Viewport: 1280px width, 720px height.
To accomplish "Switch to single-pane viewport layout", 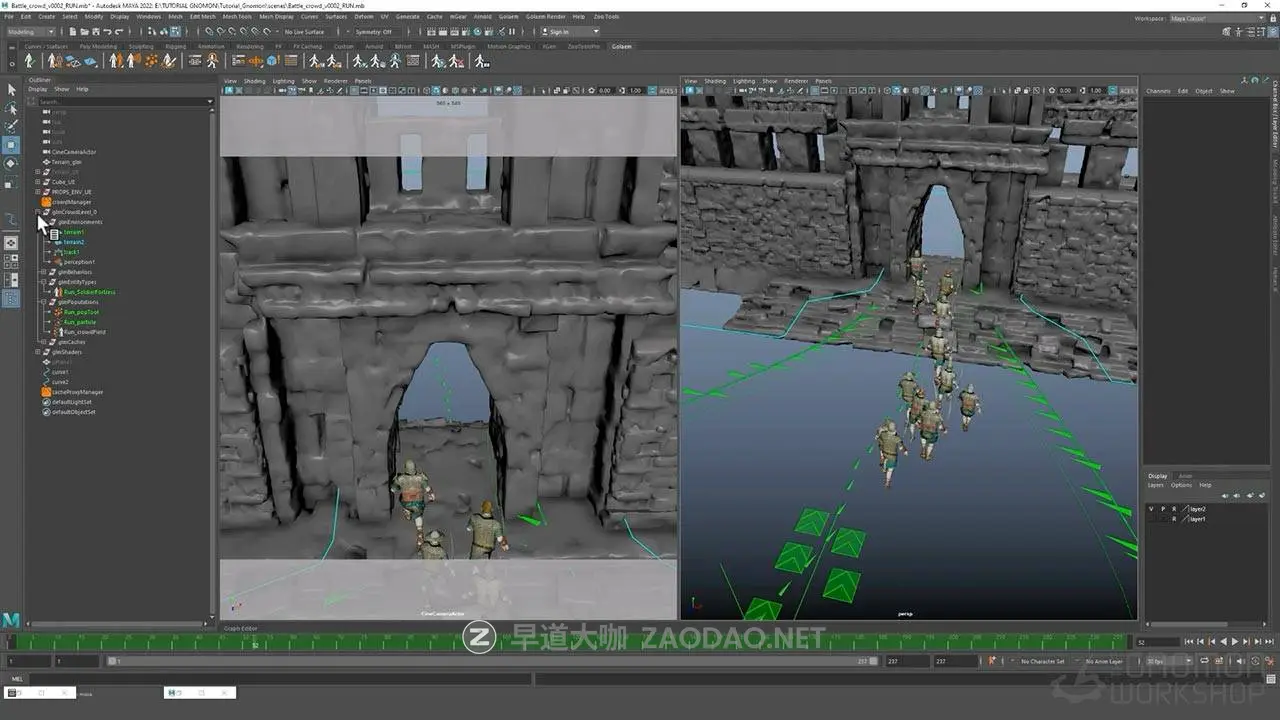I will (12, 242).
